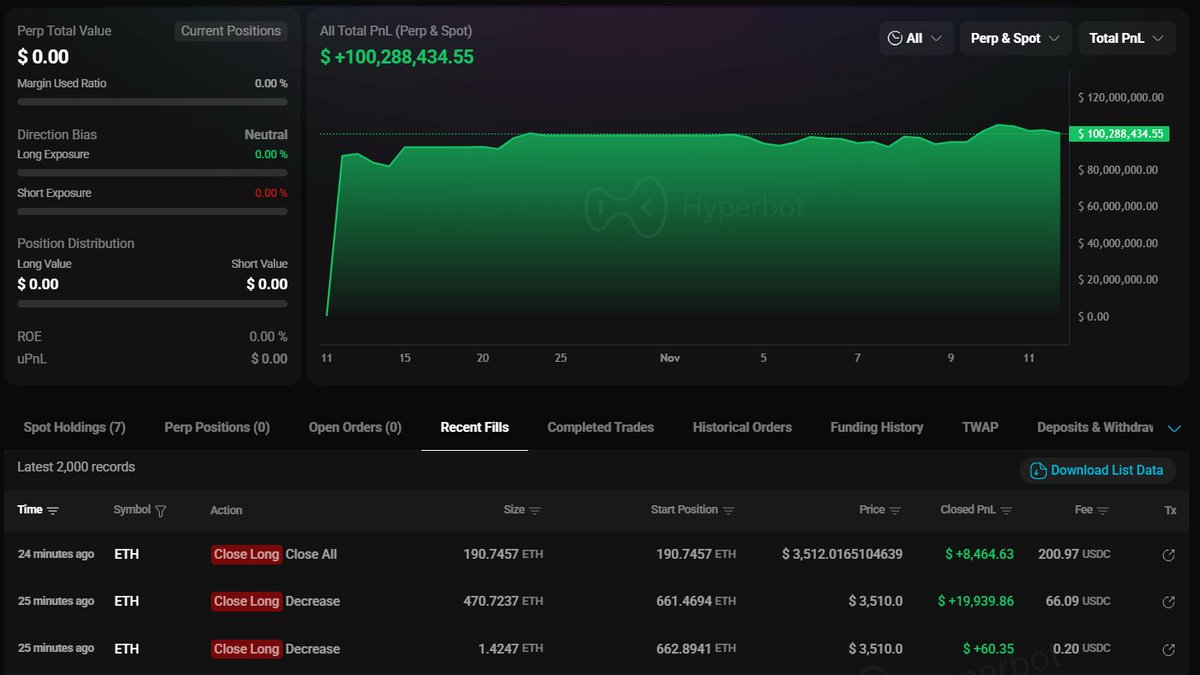Expand the chevron to reveal hidden tabs
This screenshot has width=1200, height=675.
[1174, 427]
